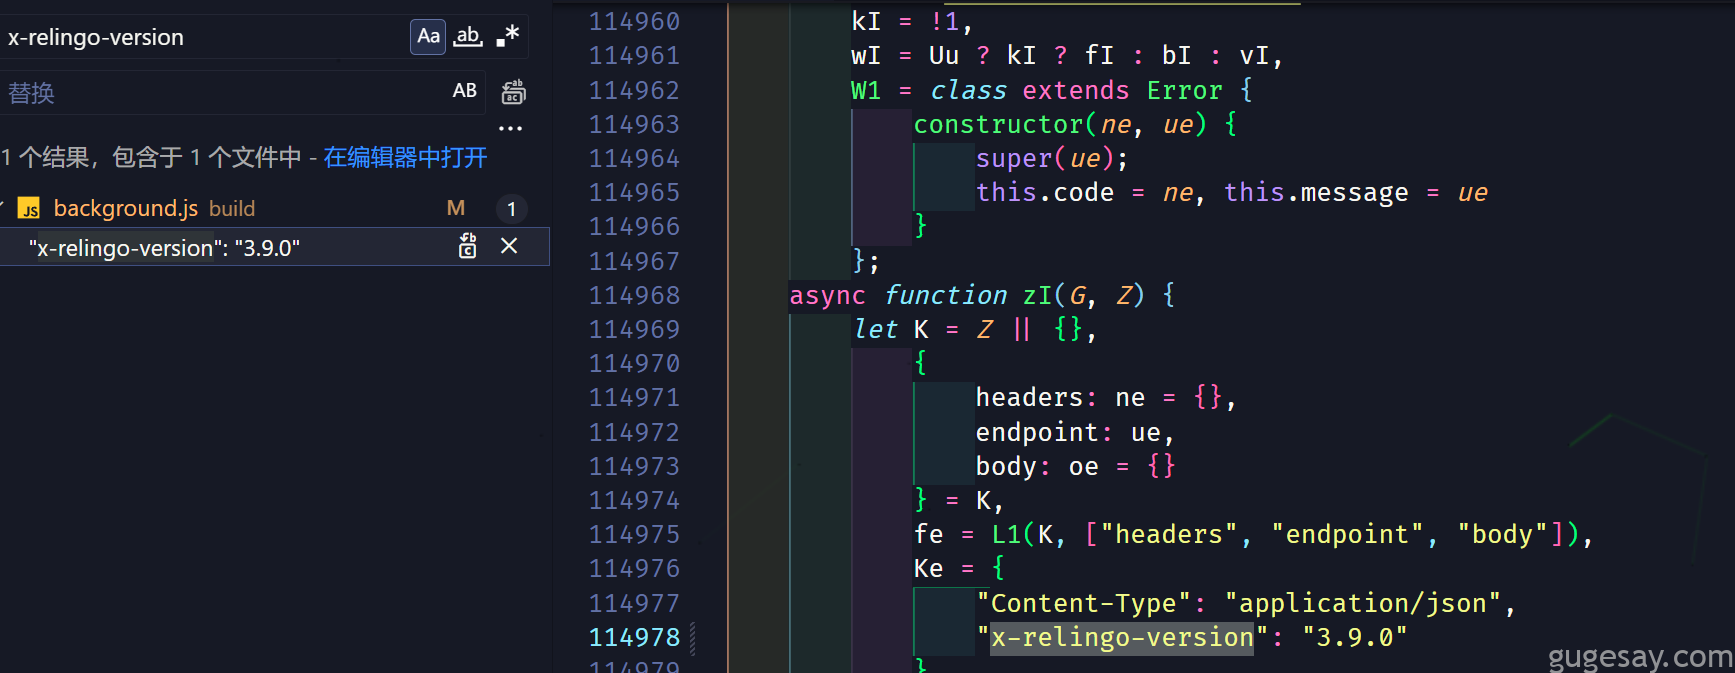Image resolution: width=1735 pixels, height=673 pixels.
Task: Toggle Match Case (Aa) in search
Action: click(428, 37)
